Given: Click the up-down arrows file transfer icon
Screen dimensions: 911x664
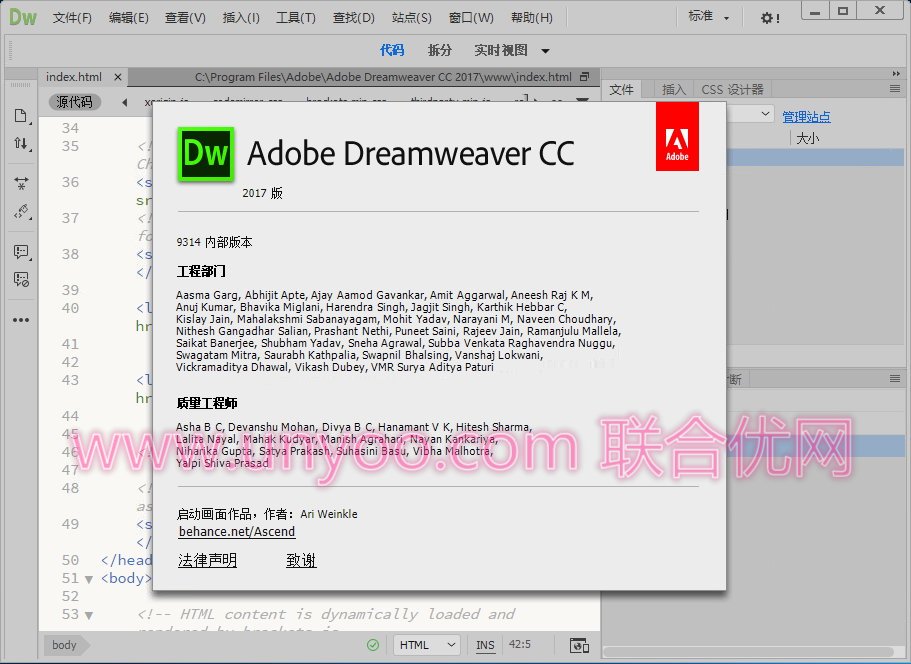Looking at the screenshot, I should (21, 143).
